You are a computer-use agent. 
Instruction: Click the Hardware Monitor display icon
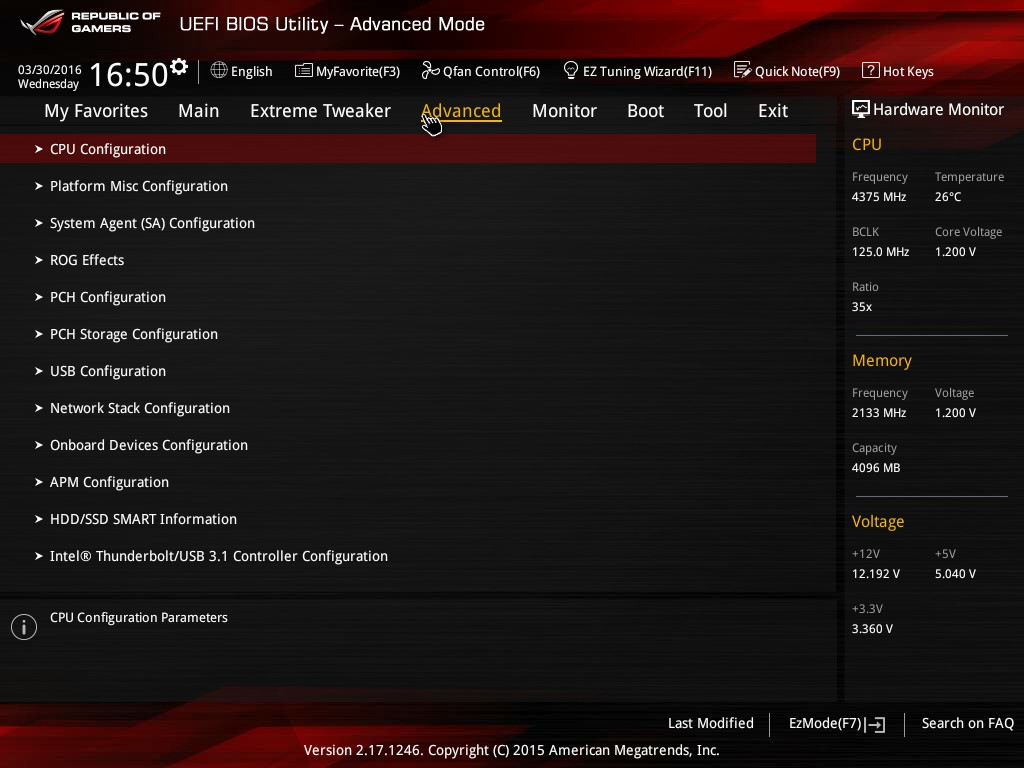(861, 109)
